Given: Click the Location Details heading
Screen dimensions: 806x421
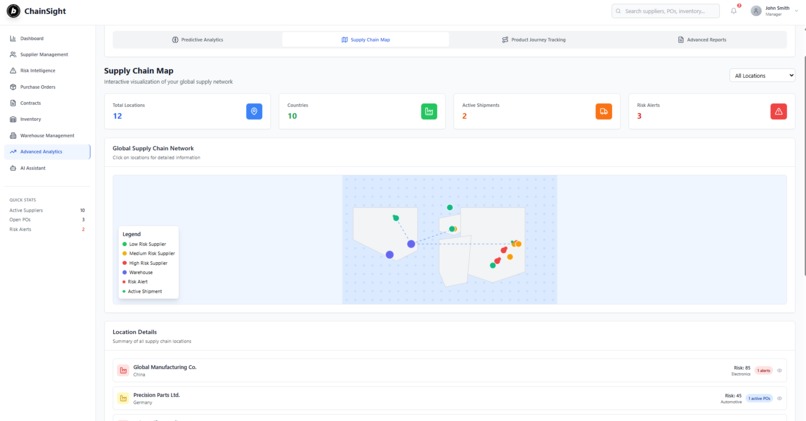Looking at the screenshot, I should click(x=135, y=332).
